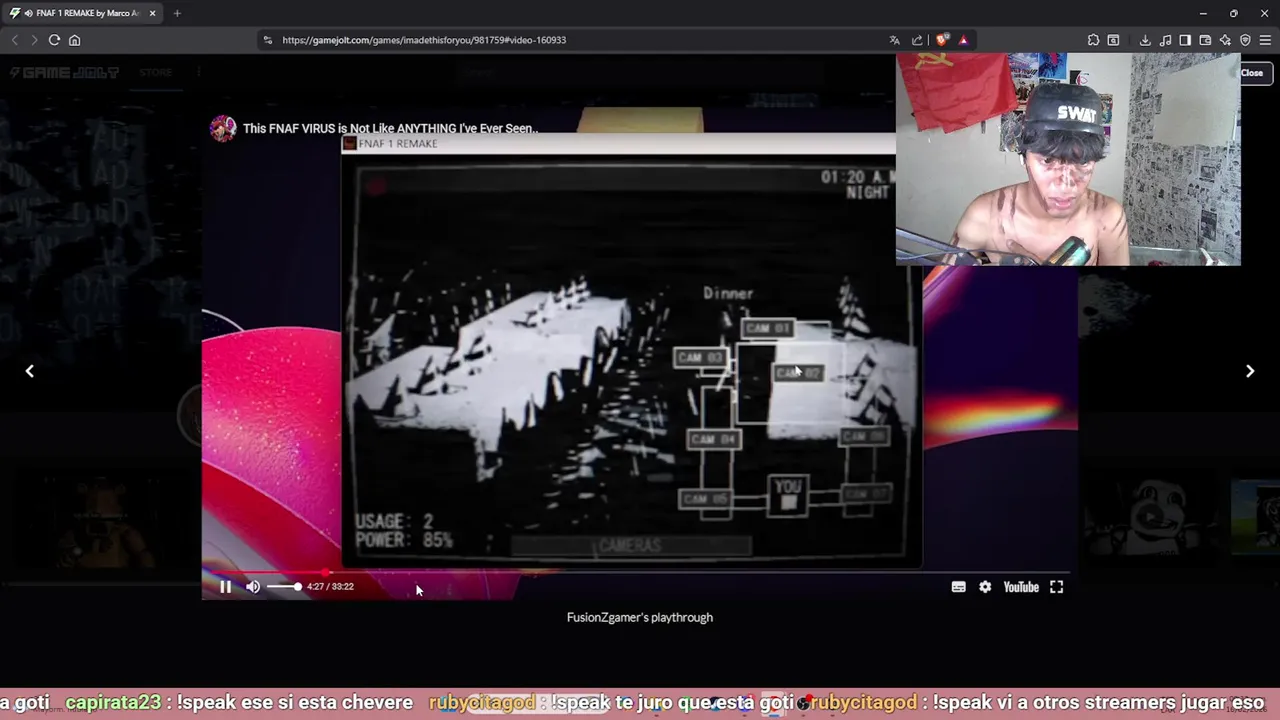1280x720 pixels.
Task: Open Brave Rewards triangle icon
Action: pos(963,40)
